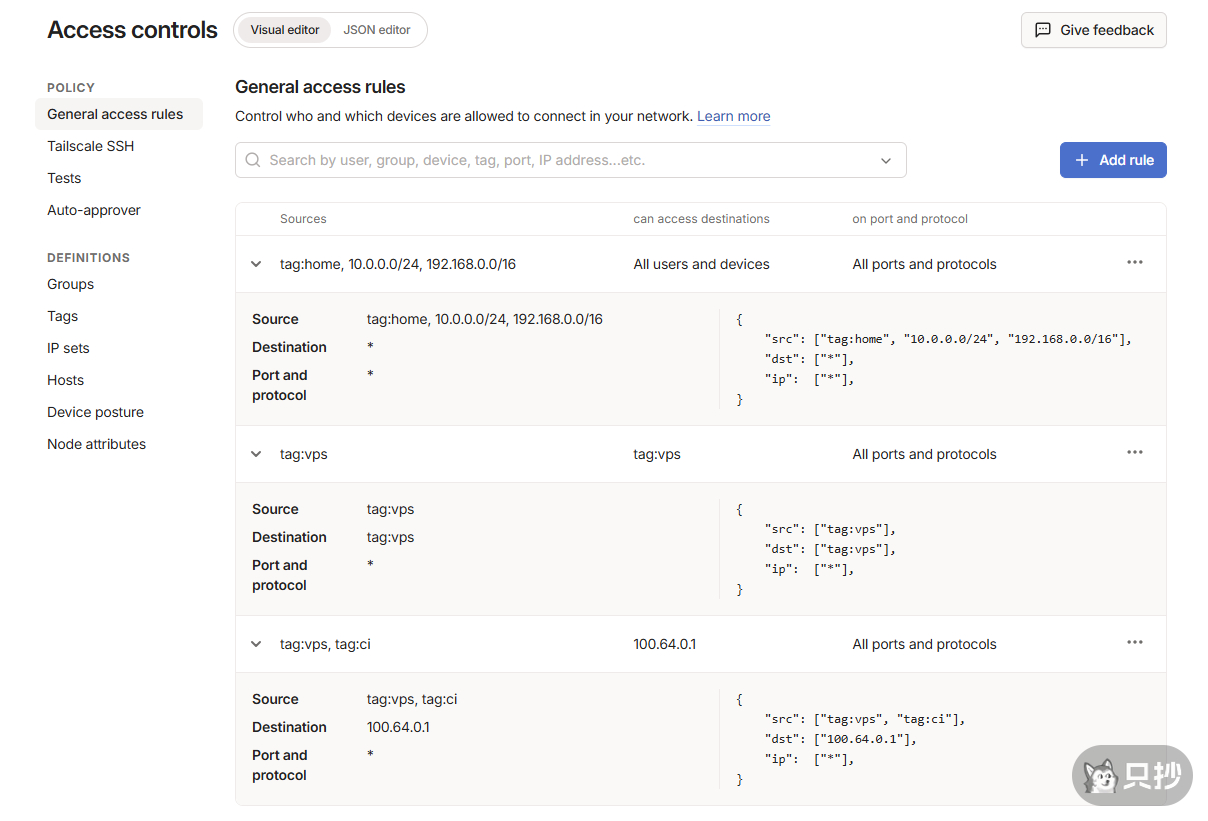Collapse the tag:vps, tag:ci rule row
This screenshot has height=821, width=1208.
click(x=256, y=644)
